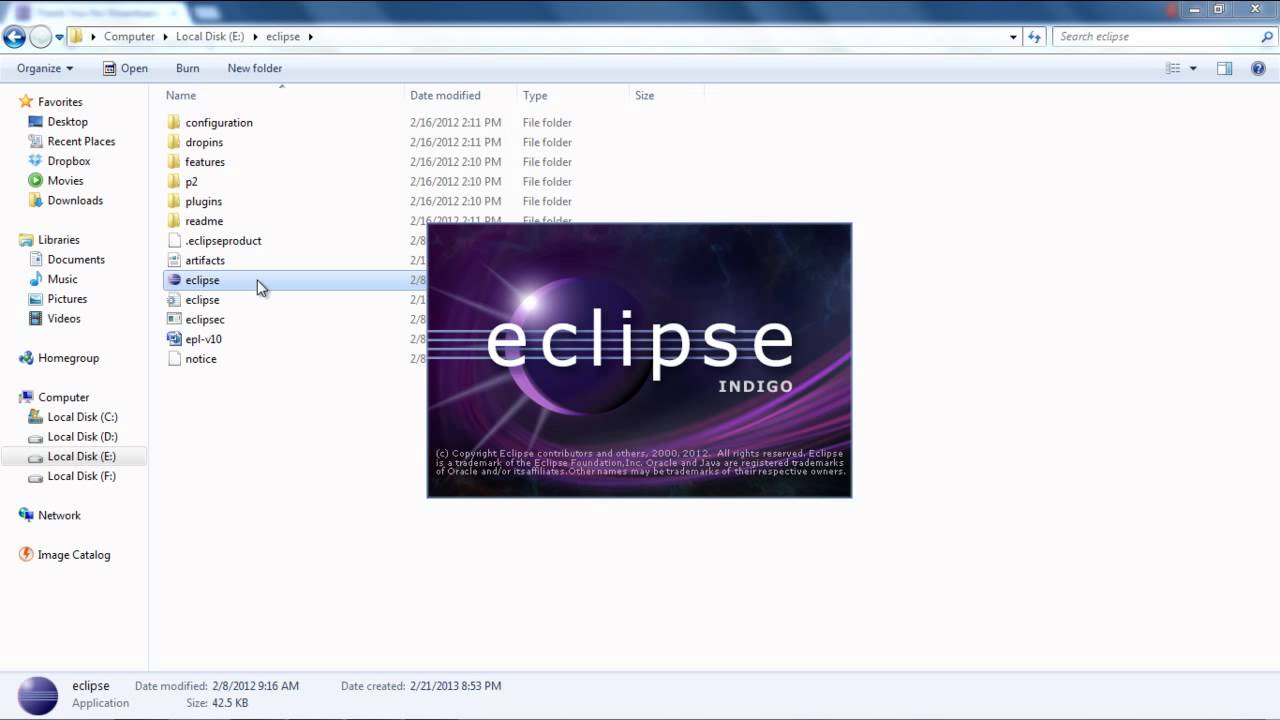Open Recent Places in Favorites
This screenshot has height=720, width=1280.
(x=81, y=141)
